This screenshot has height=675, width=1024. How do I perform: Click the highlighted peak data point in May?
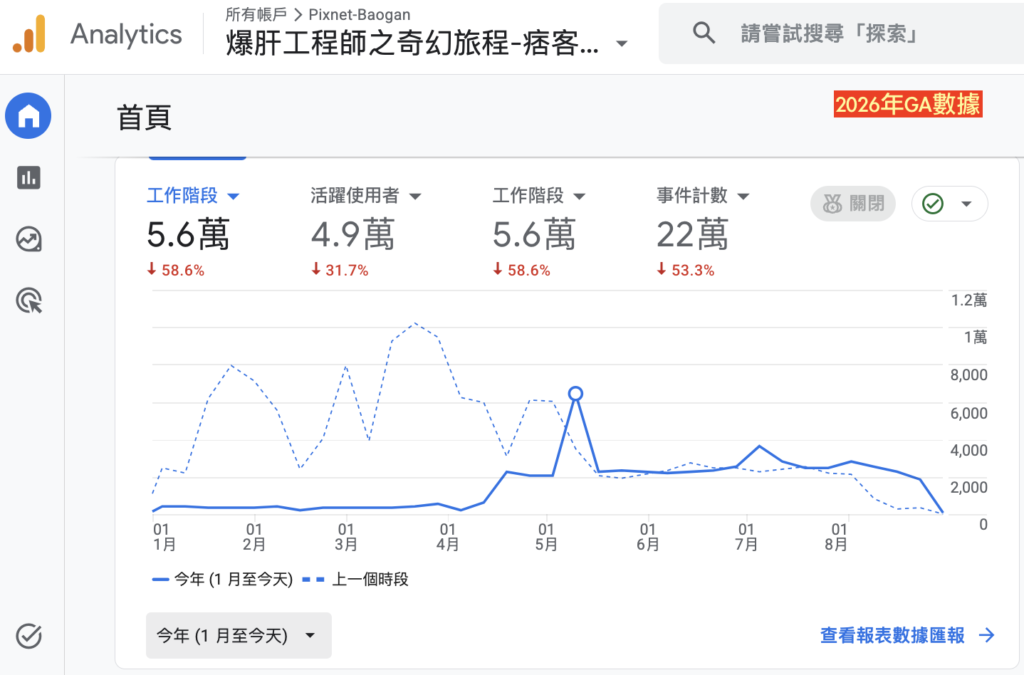[575, 393]
